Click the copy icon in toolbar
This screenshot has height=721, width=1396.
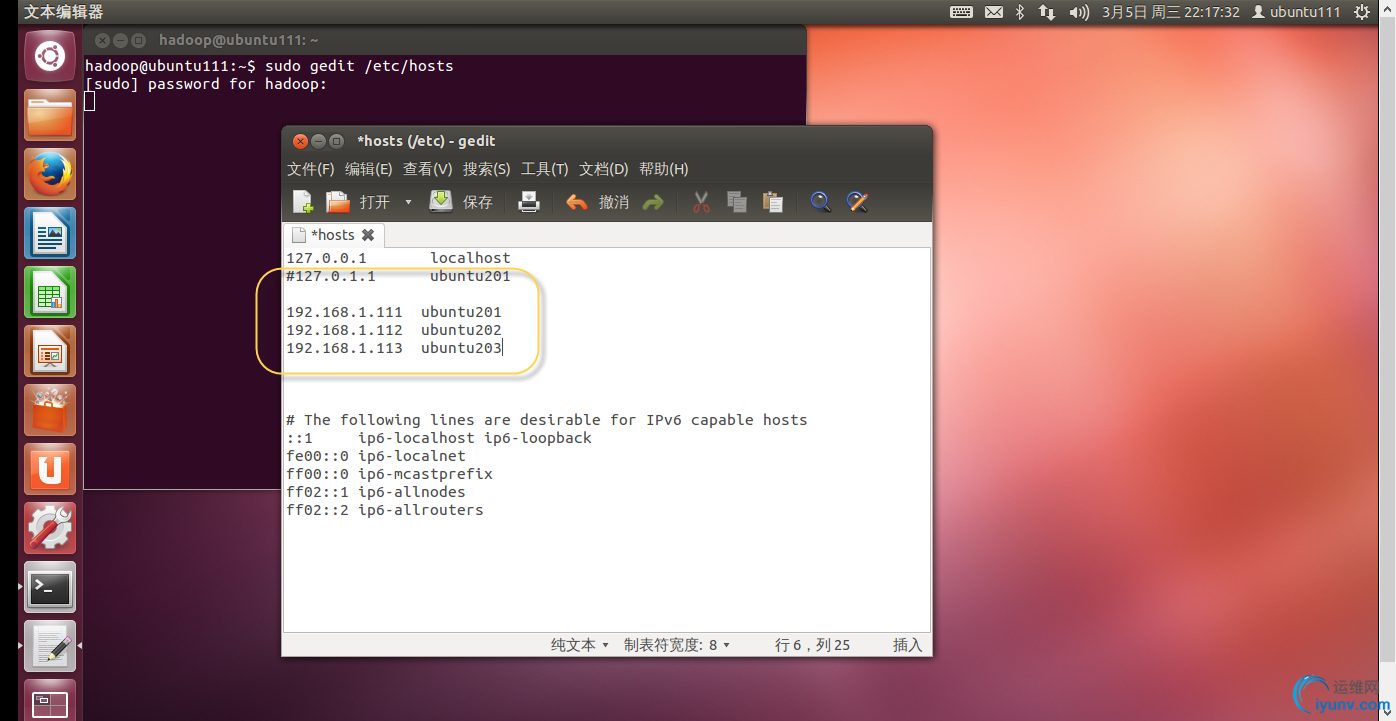tap(737, 202)
